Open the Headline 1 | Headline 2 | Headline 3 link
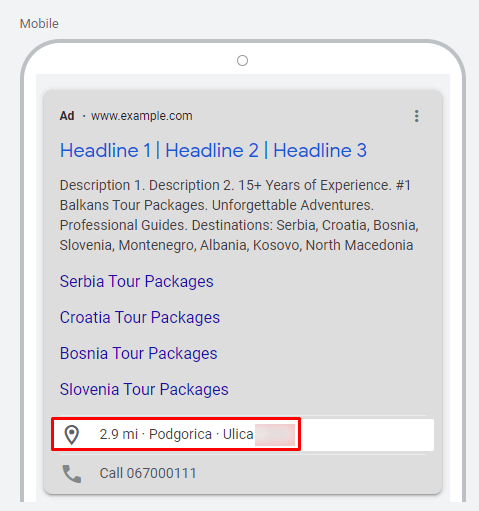479x511 pixels. [213, 150]
